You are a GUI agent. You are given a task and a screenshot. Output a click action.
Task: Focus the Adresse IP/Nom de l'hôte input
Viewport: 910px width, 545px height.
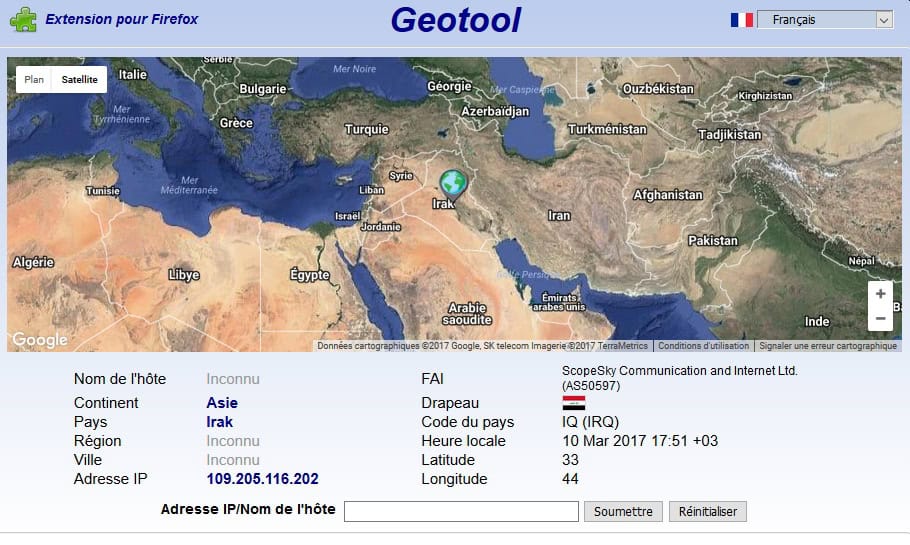(461, 511)
